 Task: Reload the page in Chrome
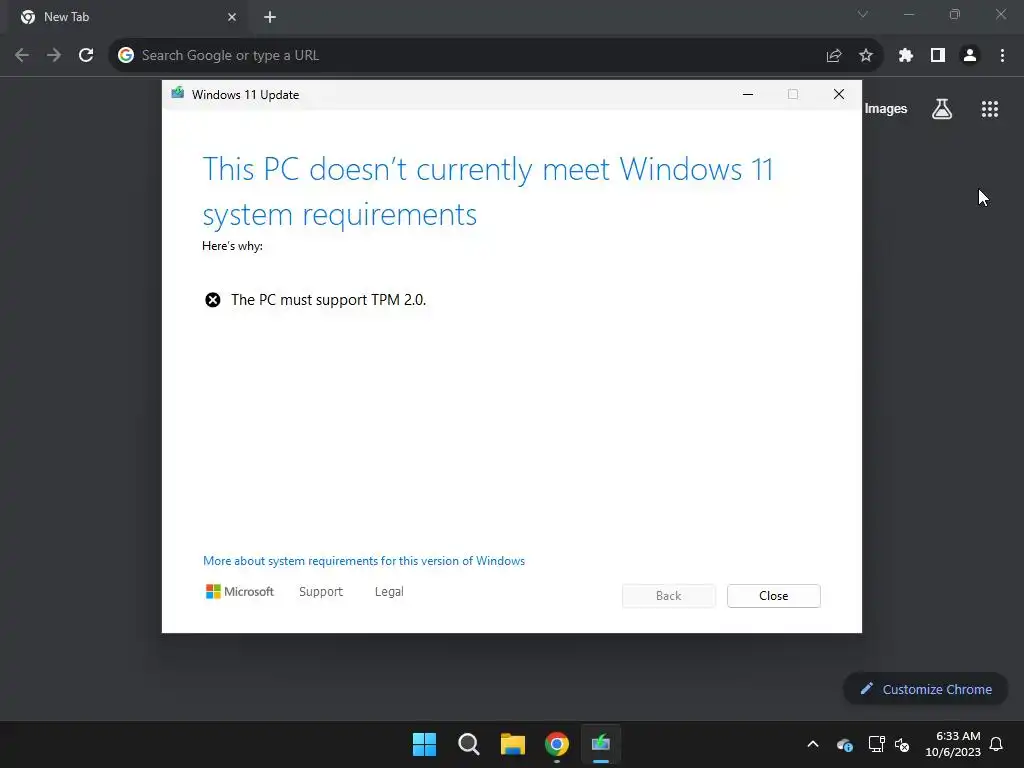[x=86, y=56]
